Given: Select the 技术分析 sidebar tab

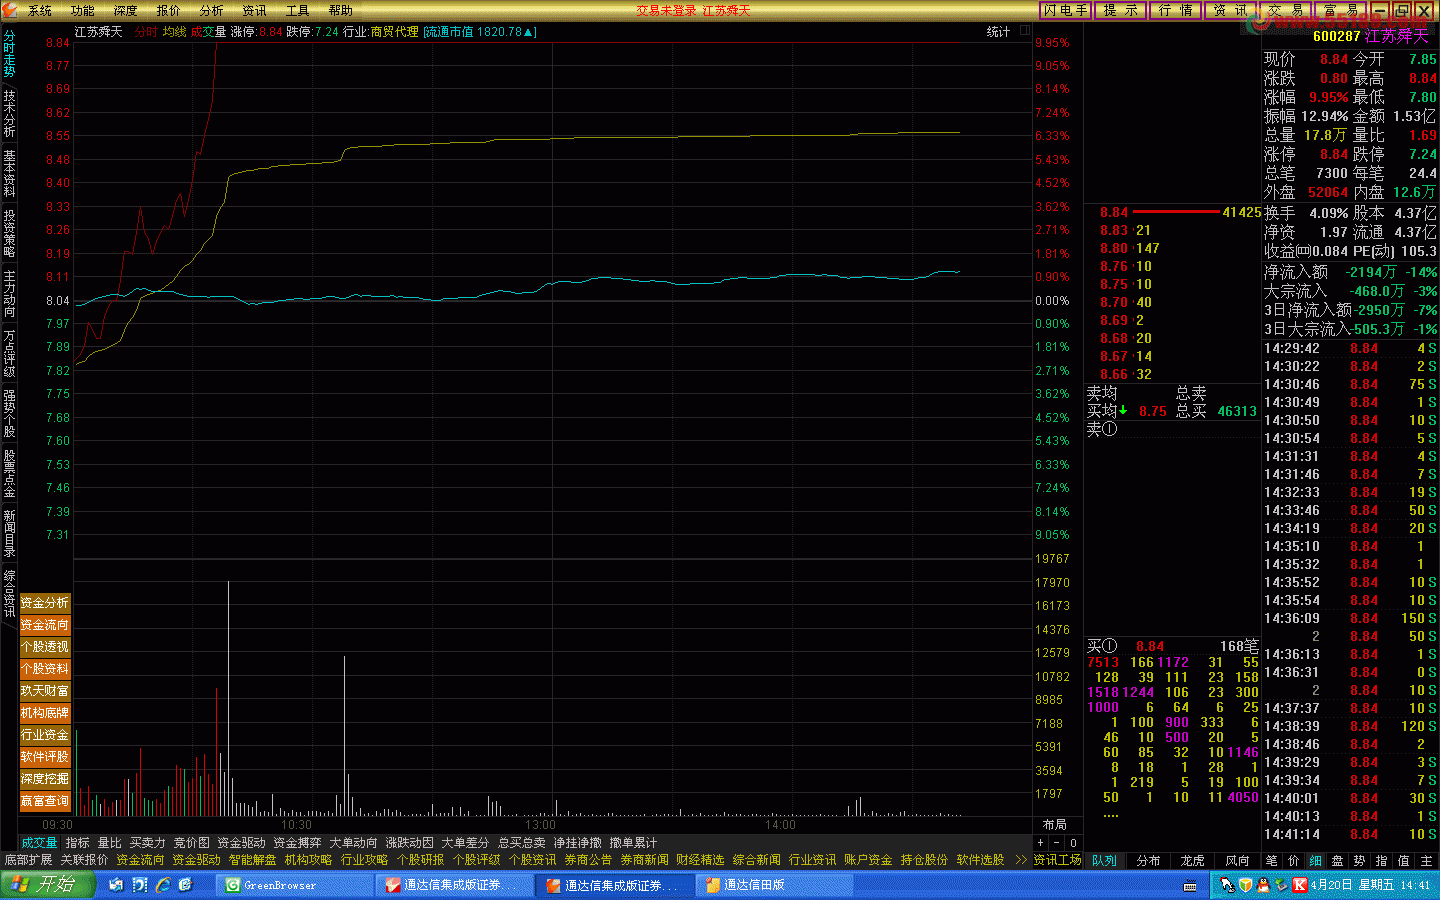Looking at the screenshot, I should 9,113.
